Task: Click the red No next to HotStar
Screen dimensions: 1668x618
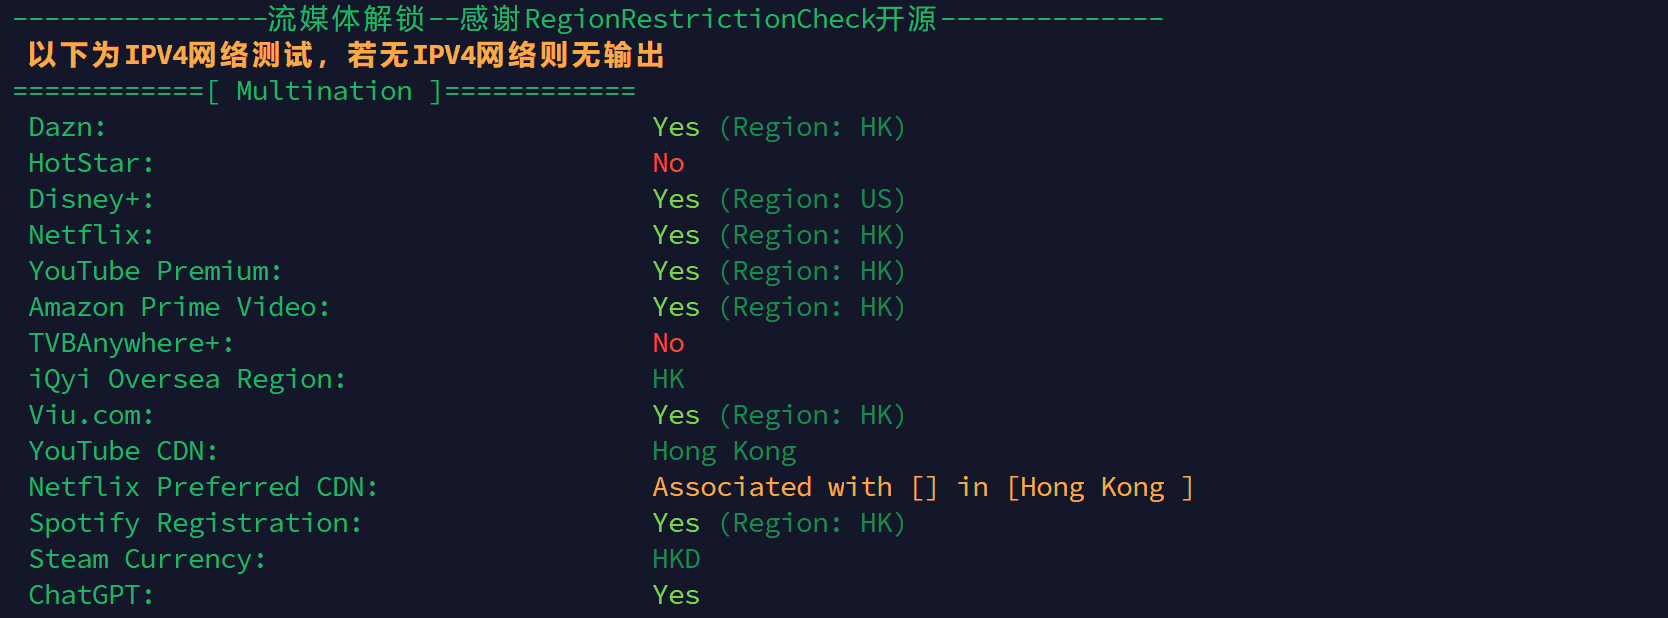Action: 668,164
